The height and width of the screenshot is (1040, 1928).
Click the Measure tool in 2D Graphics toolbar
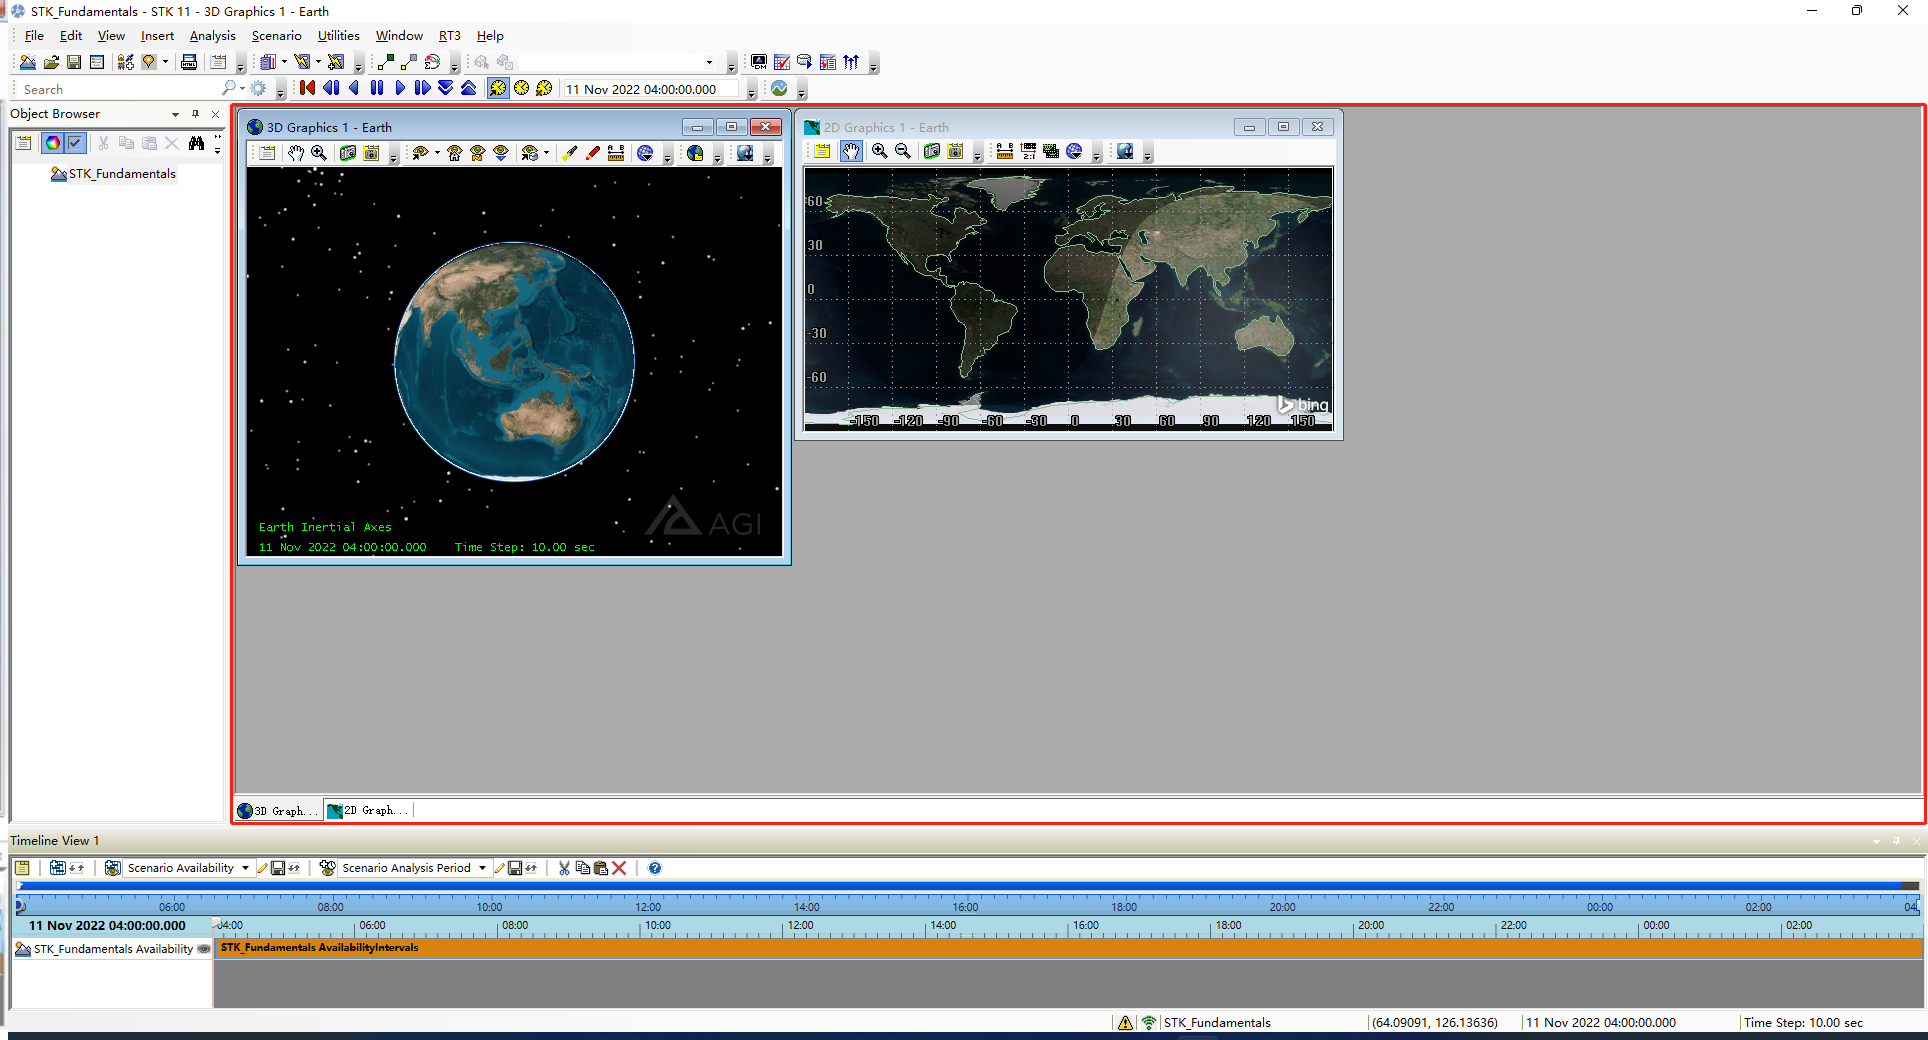1004,151
